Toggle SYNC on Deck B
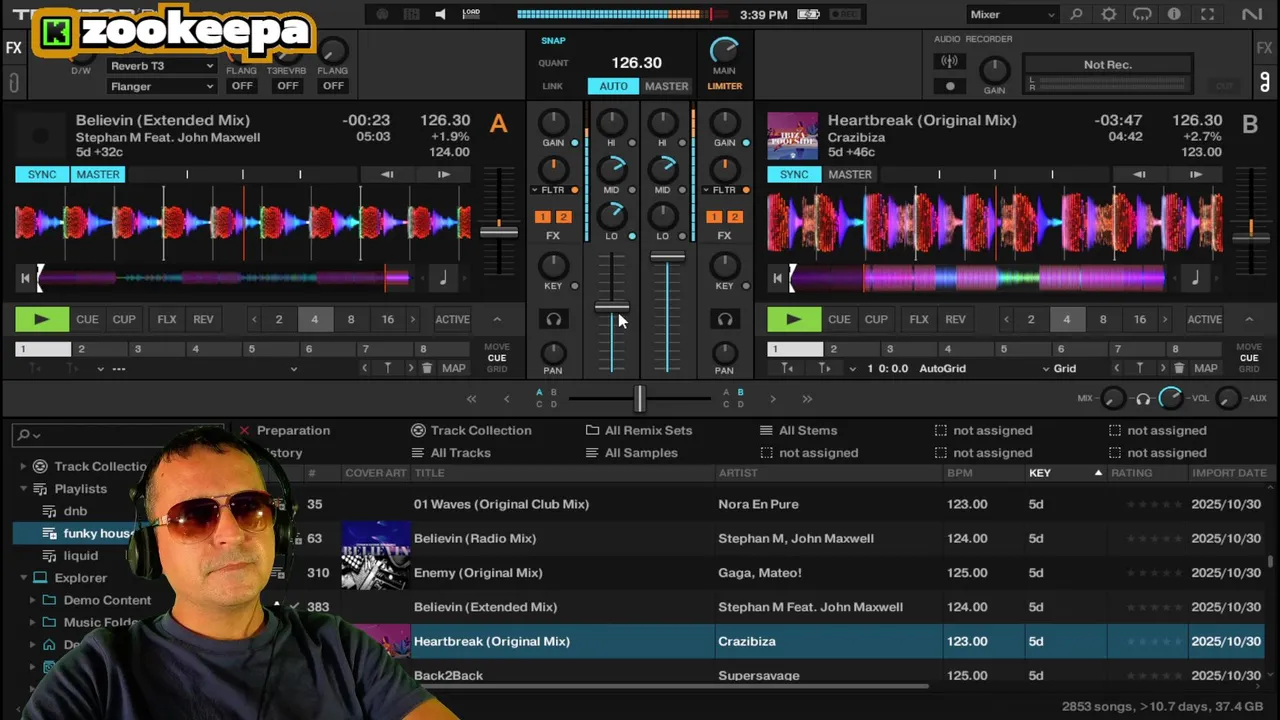 (794, 174)
